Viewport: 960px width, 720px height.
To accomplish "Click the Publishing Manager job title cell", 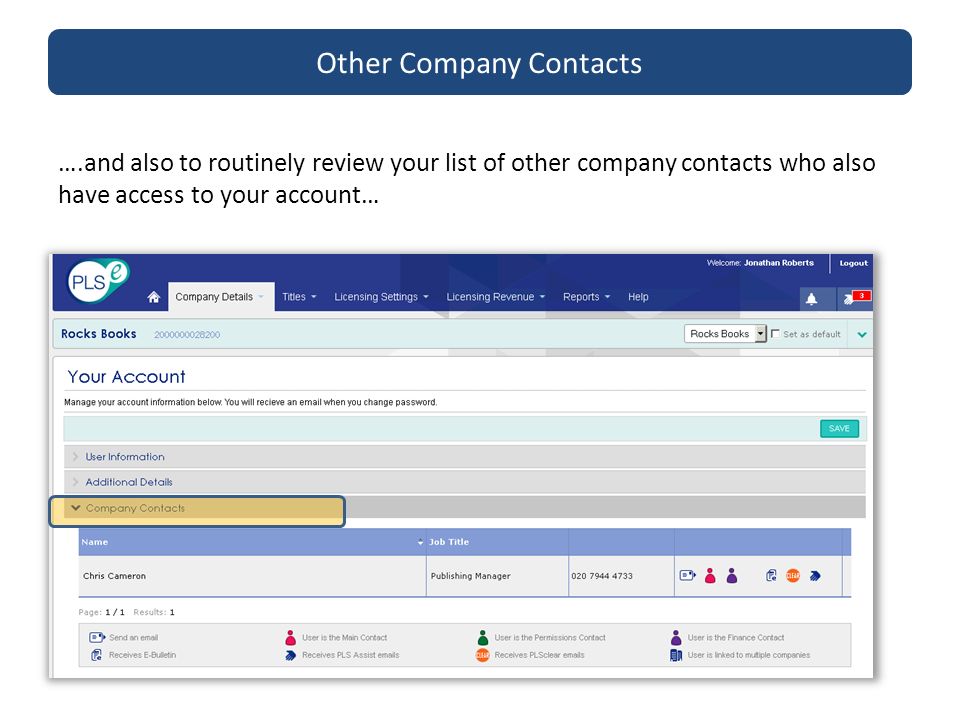I will point(497,576).
